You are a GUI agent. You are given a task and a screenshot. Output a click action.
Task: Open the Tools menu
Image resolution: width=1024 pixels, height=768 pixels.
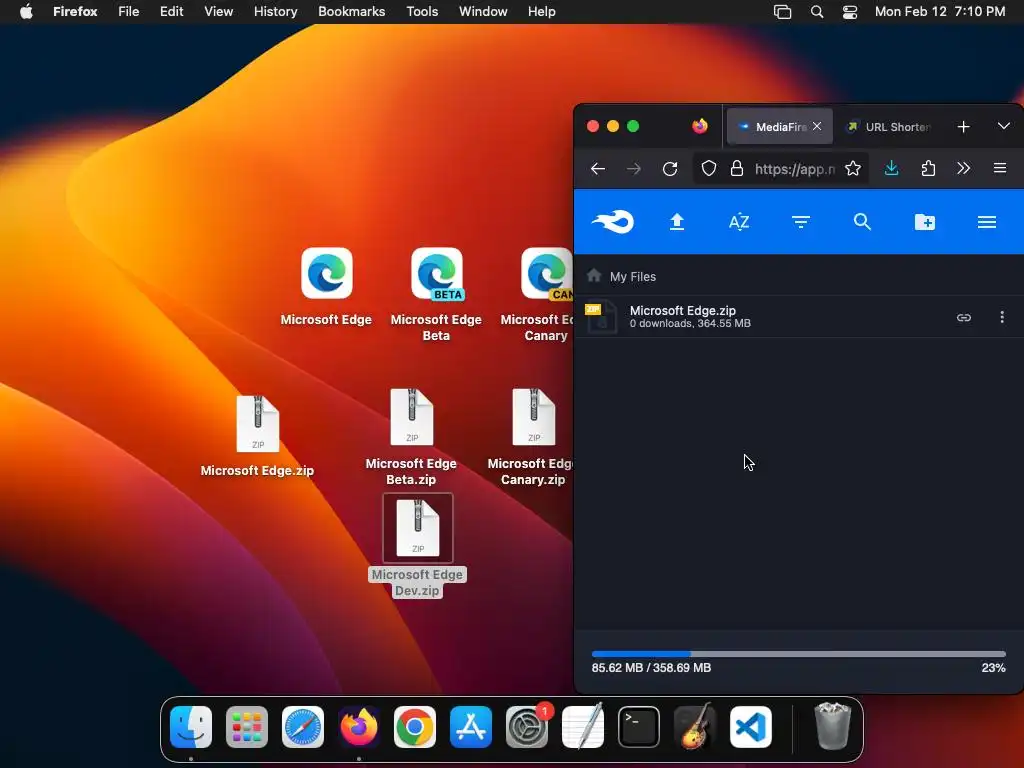(422, 12)
